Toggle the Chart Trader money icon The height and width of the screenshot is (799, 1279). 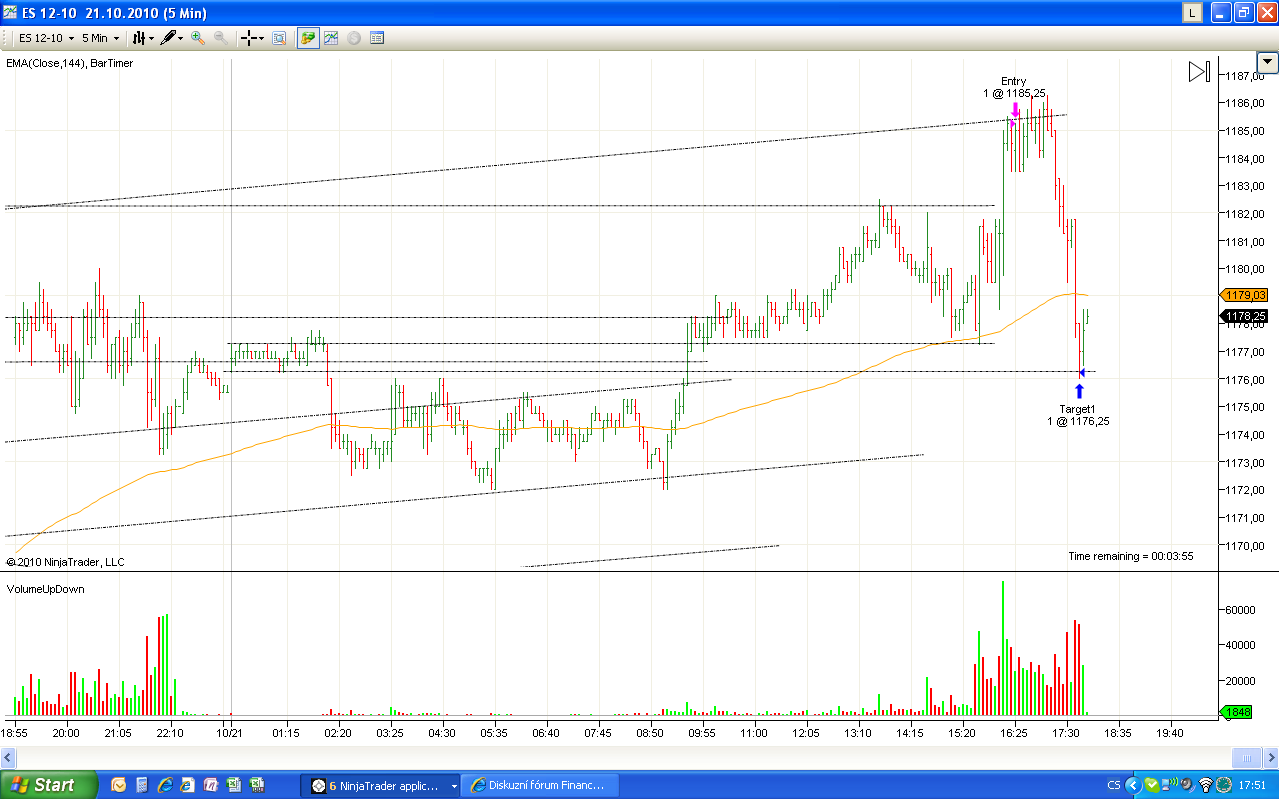(x=308, y=38)
